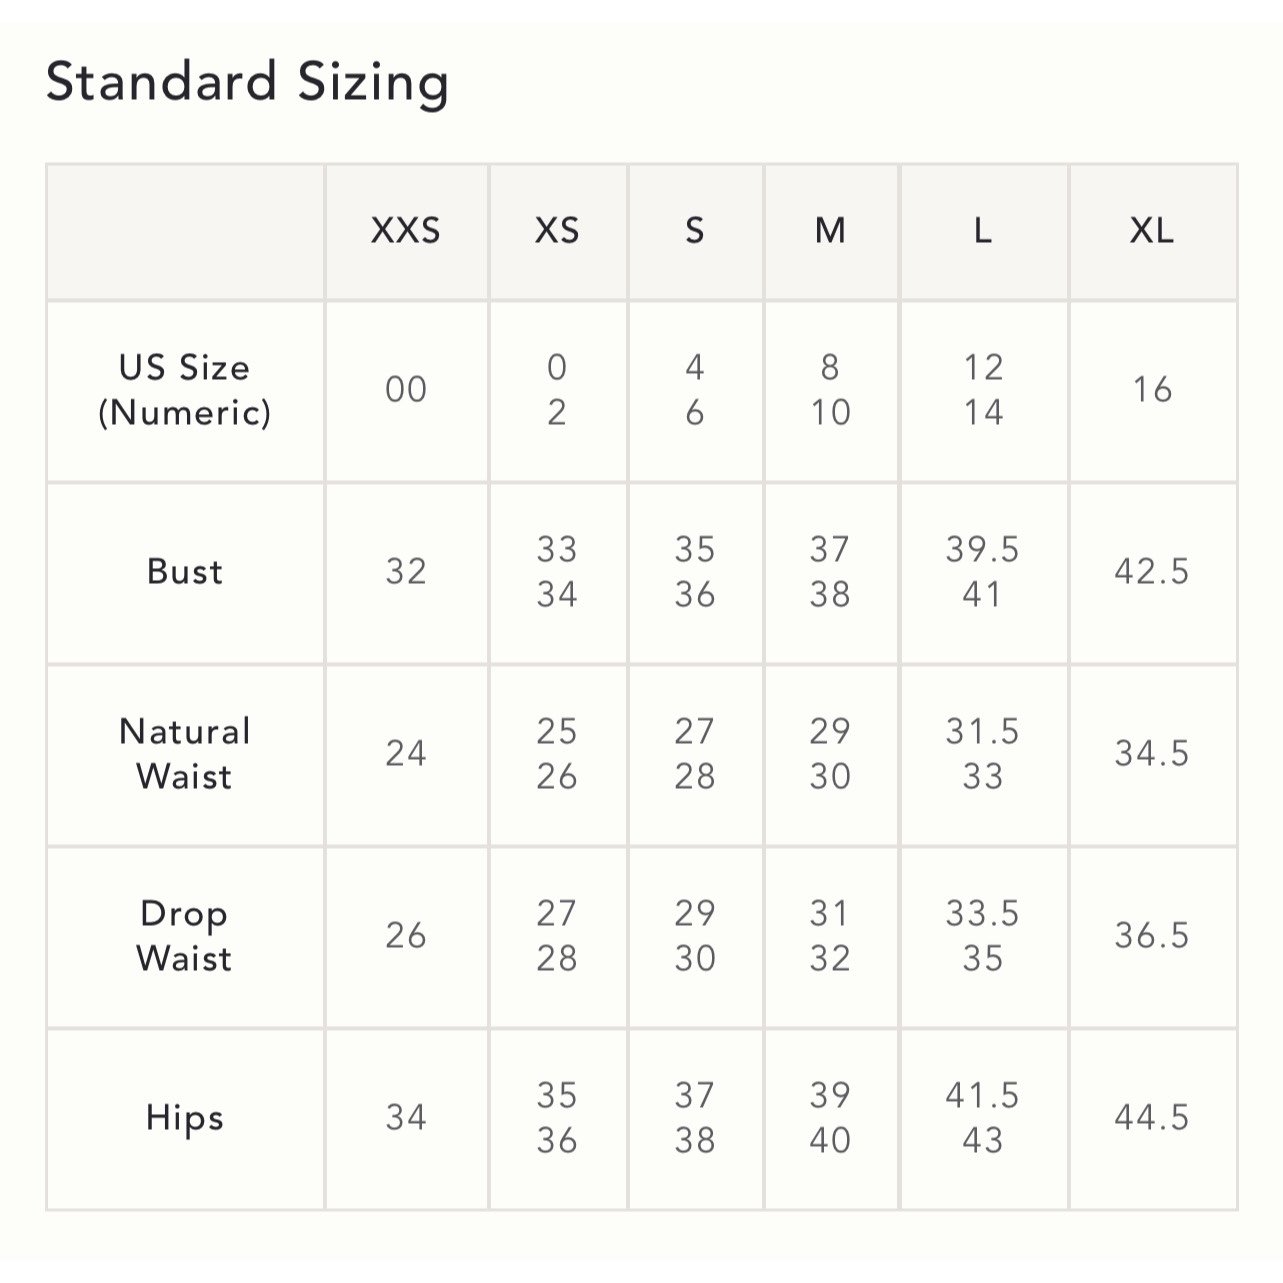
Task: Select the XL natural waist value 34.5
Action: coord(1152,754)
